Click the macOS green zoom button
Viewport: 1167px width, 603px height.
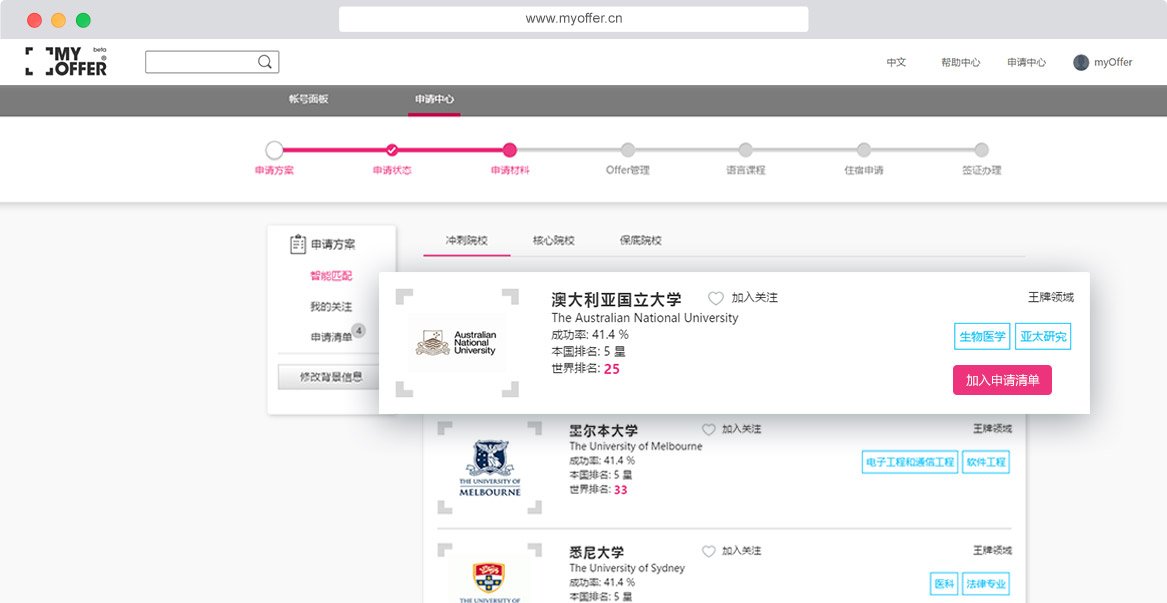[x=83, y=20]
